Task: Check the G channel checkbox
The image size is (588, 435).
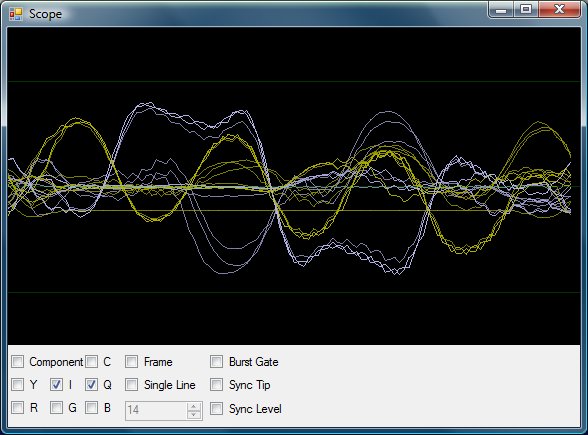Action: click(x=56, y=408)
